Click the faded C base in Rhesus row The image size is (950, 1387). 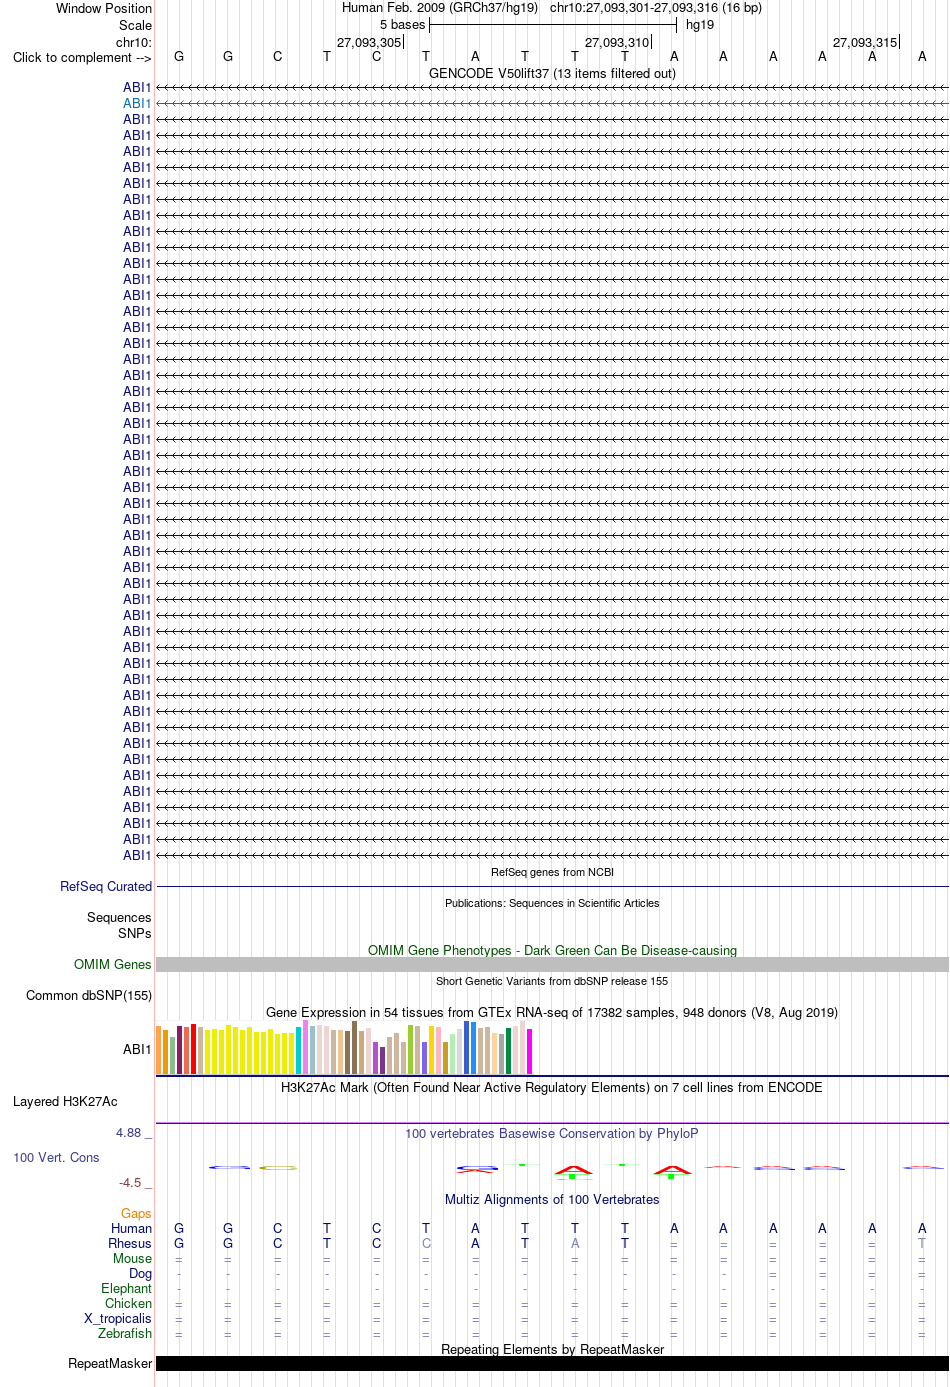(x=426, y=1243)
